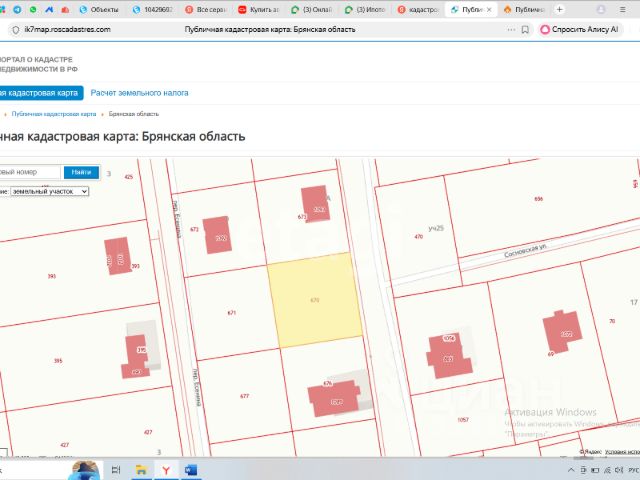The width and height of the screenshot is (640, 480).
Task: Open the pinned Telegram tab
Action: click(17, 9)
